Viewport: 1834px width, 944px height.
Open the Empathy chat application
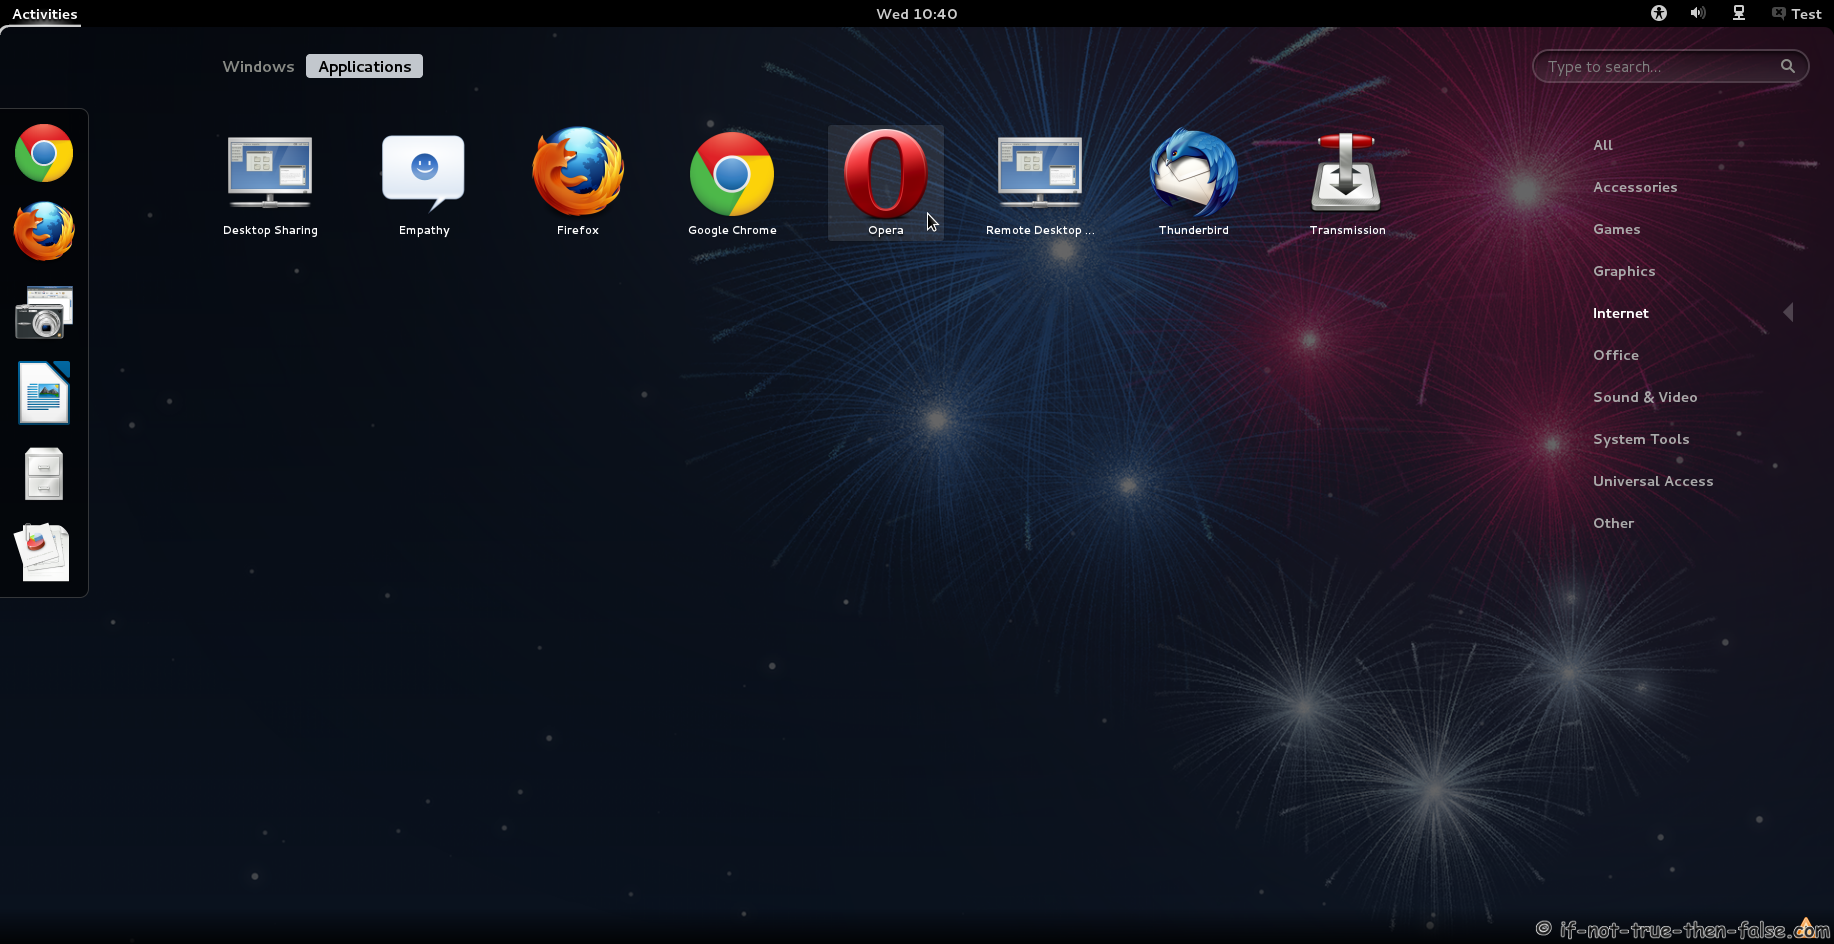click(x=424, y=182)
